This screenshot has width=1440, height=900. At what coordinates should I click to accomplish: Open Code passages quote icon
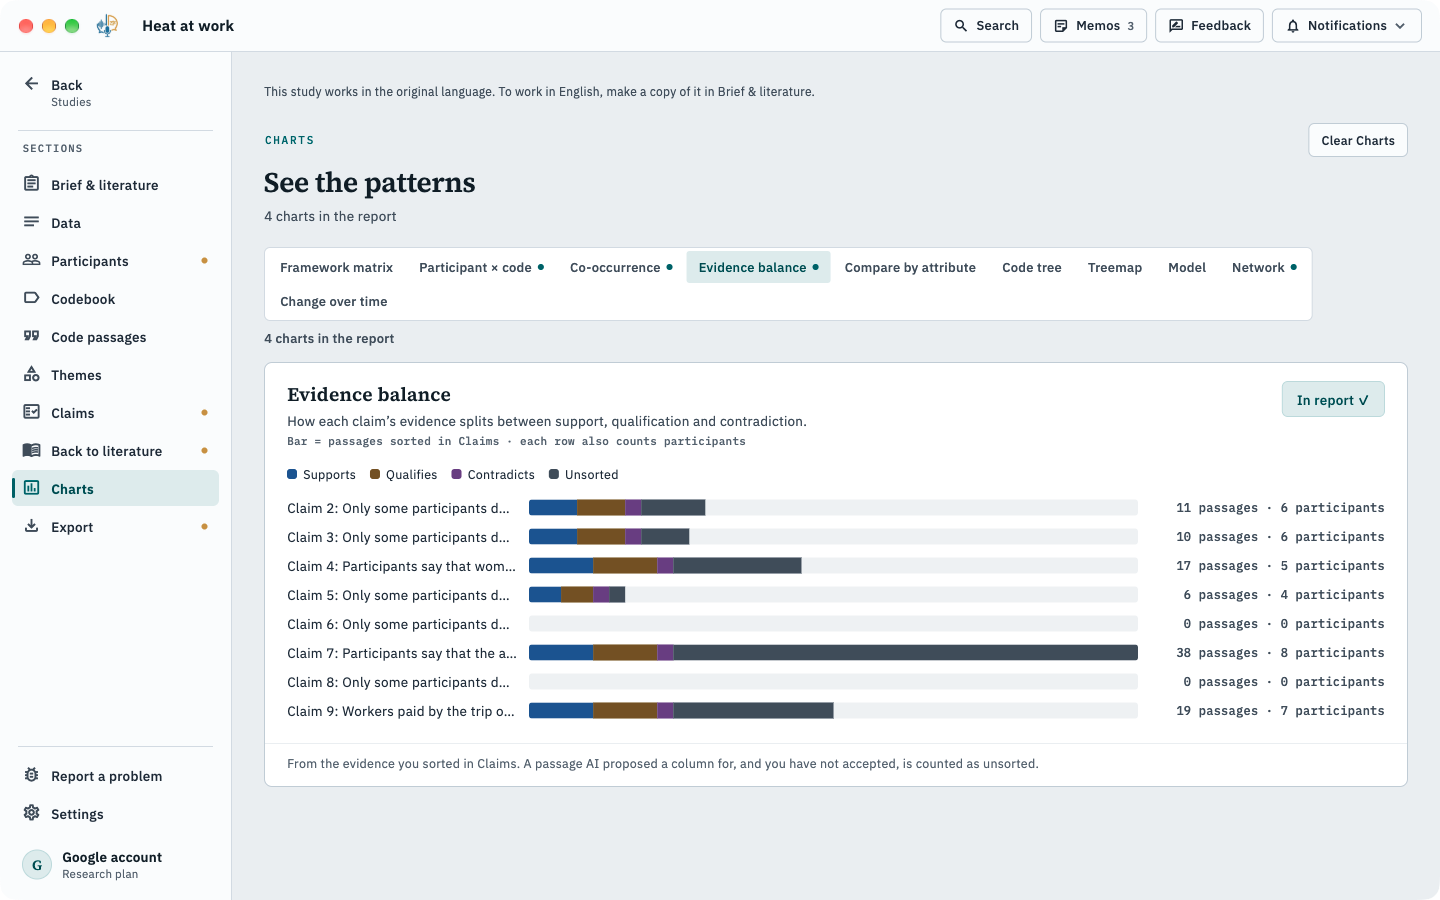click(31, 336)
